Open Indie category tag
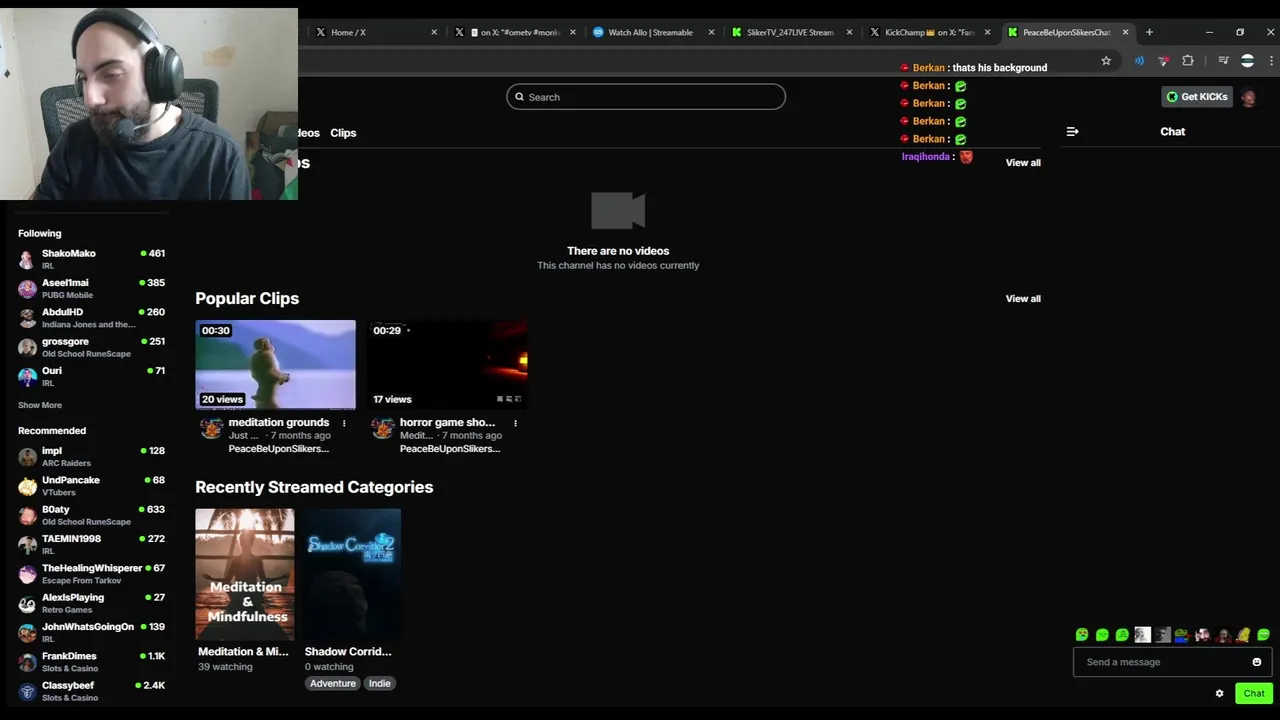 (x=380, y=683)
